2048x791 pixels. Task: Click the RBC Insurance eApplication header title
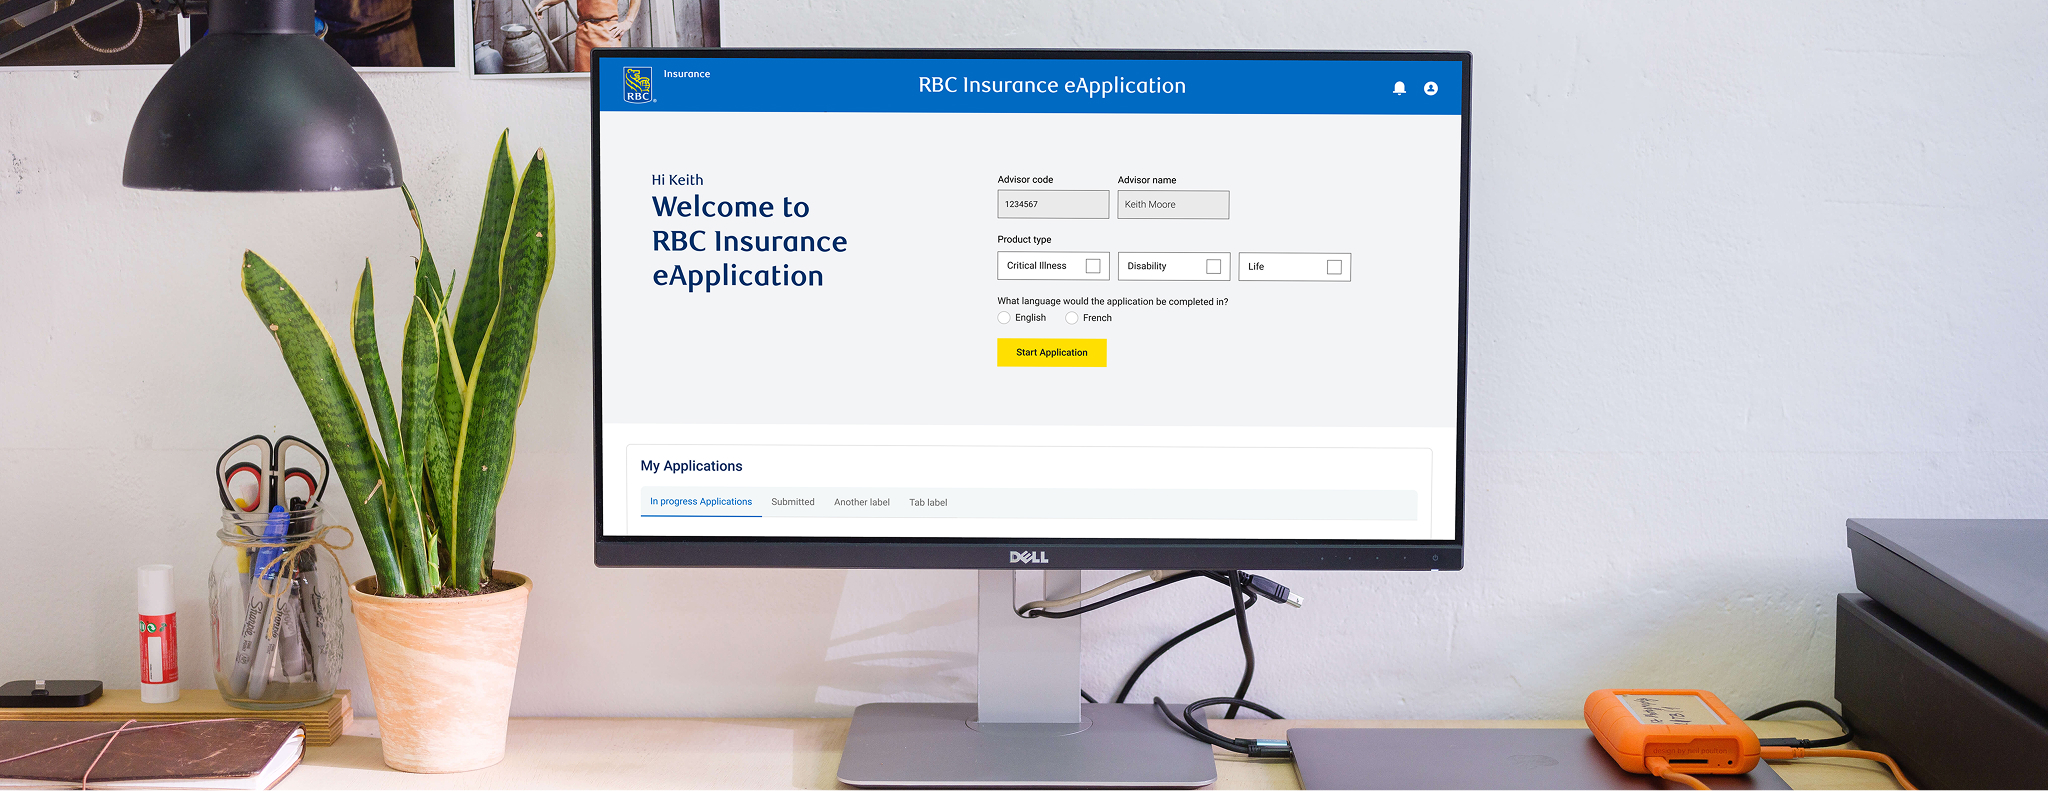coord(1052,86)
